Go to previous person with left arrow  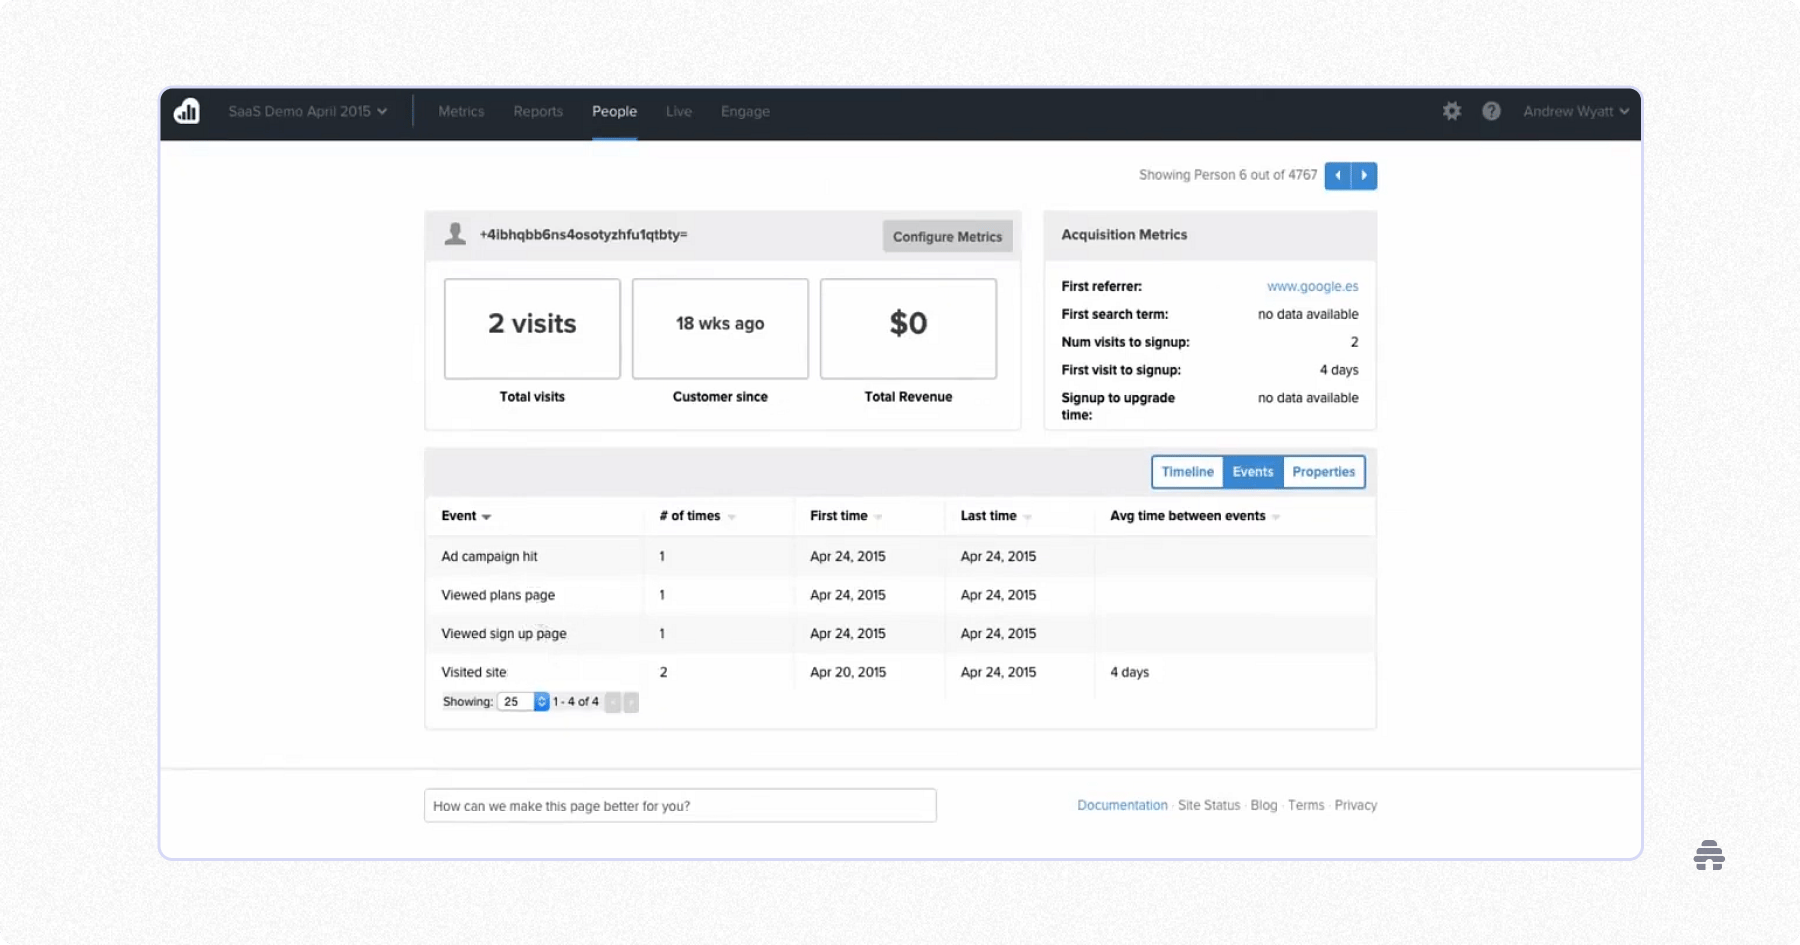point(1338,175)
